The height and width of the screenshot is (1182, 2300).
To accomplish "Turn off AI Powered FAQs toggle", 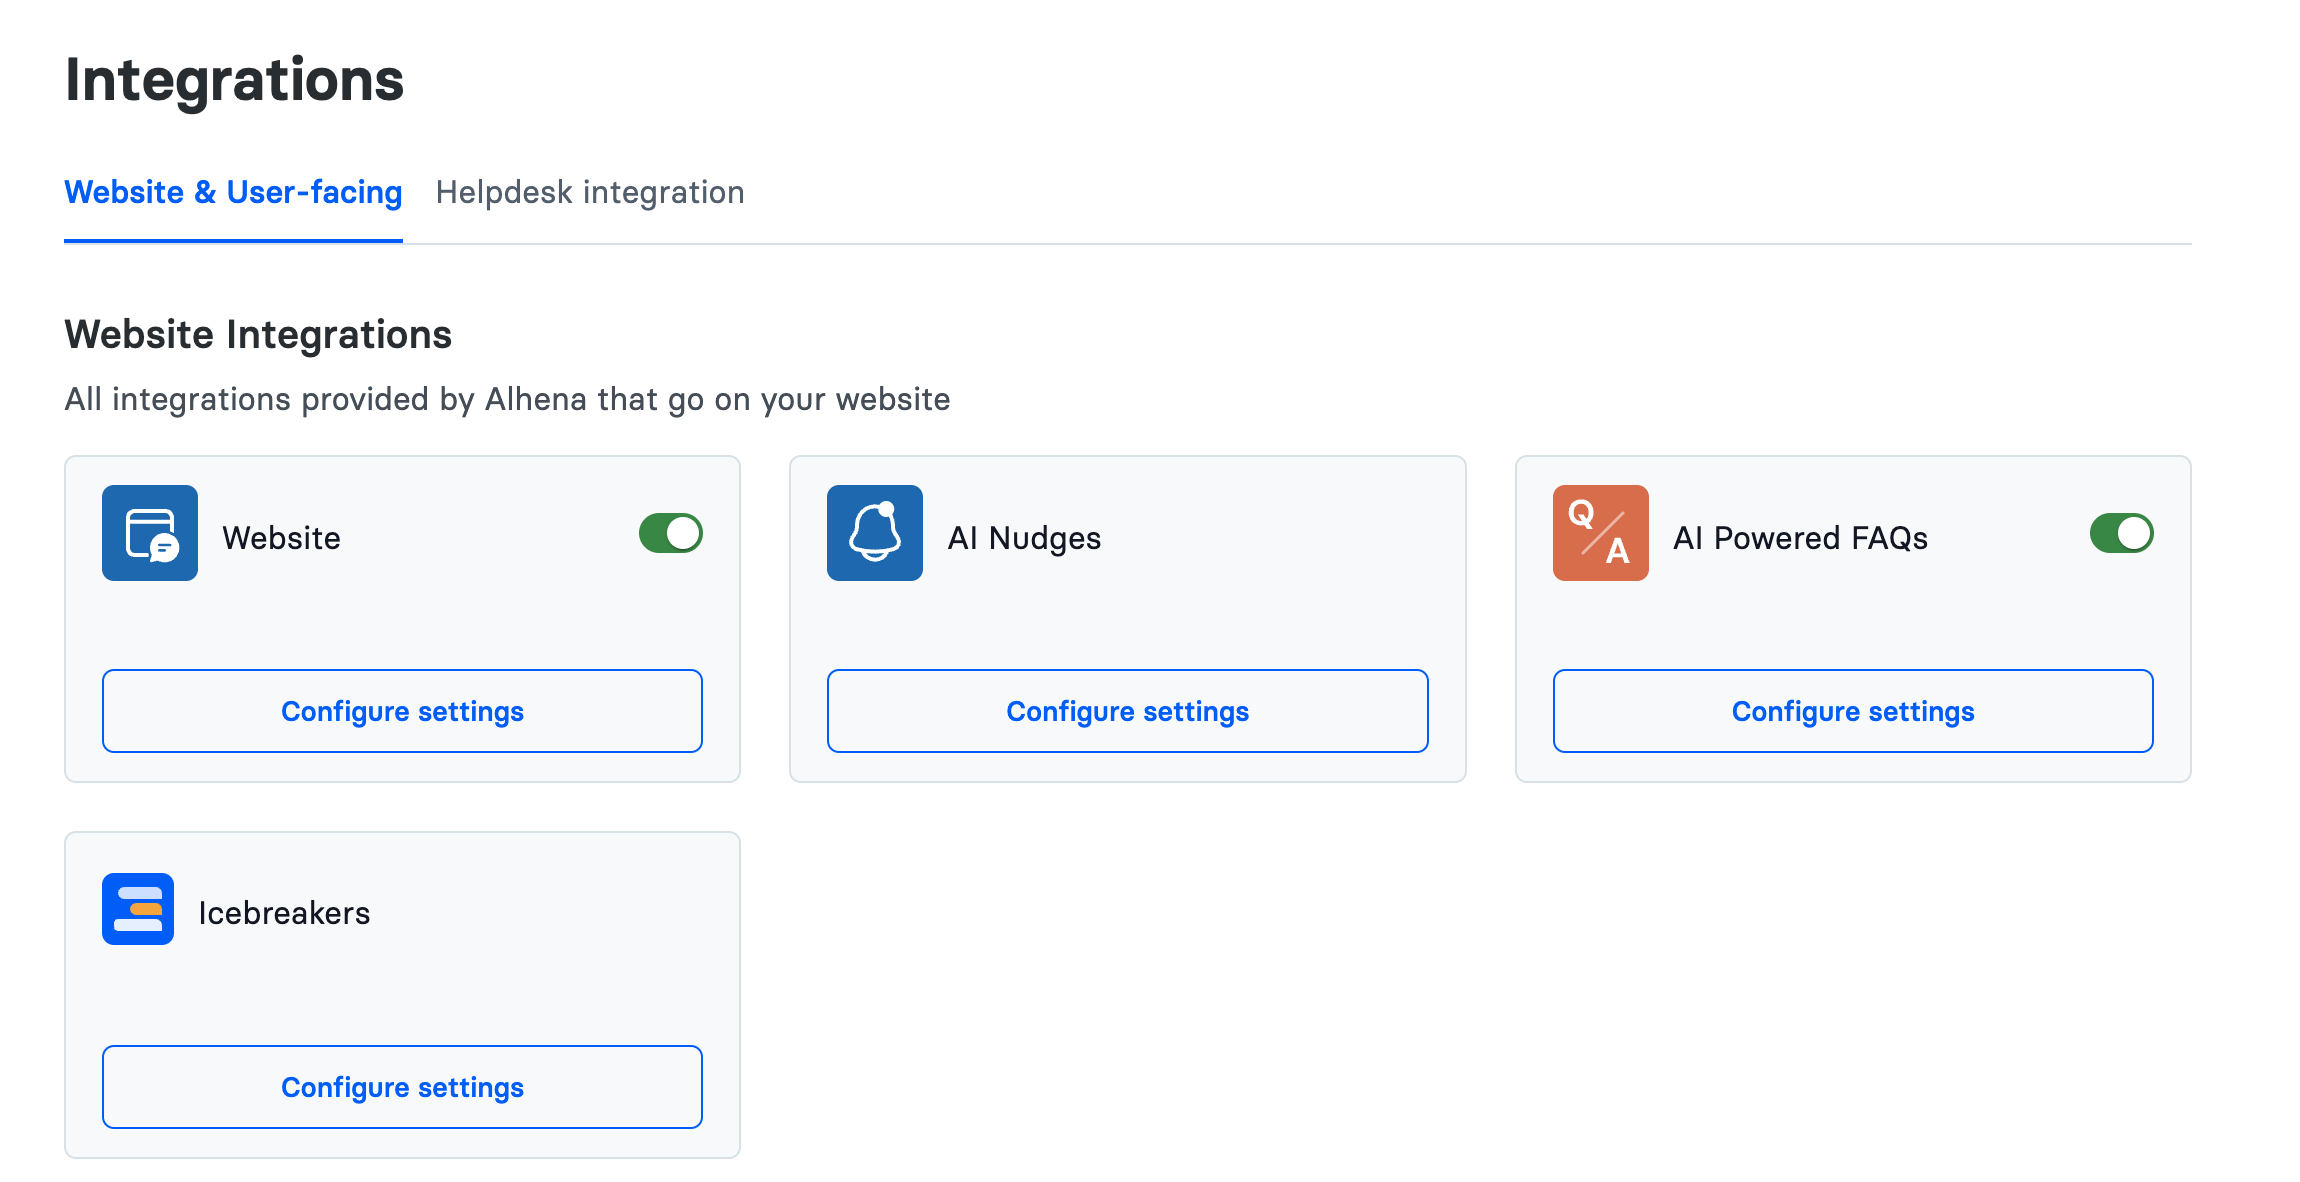I will click(x=2121, y=533).
